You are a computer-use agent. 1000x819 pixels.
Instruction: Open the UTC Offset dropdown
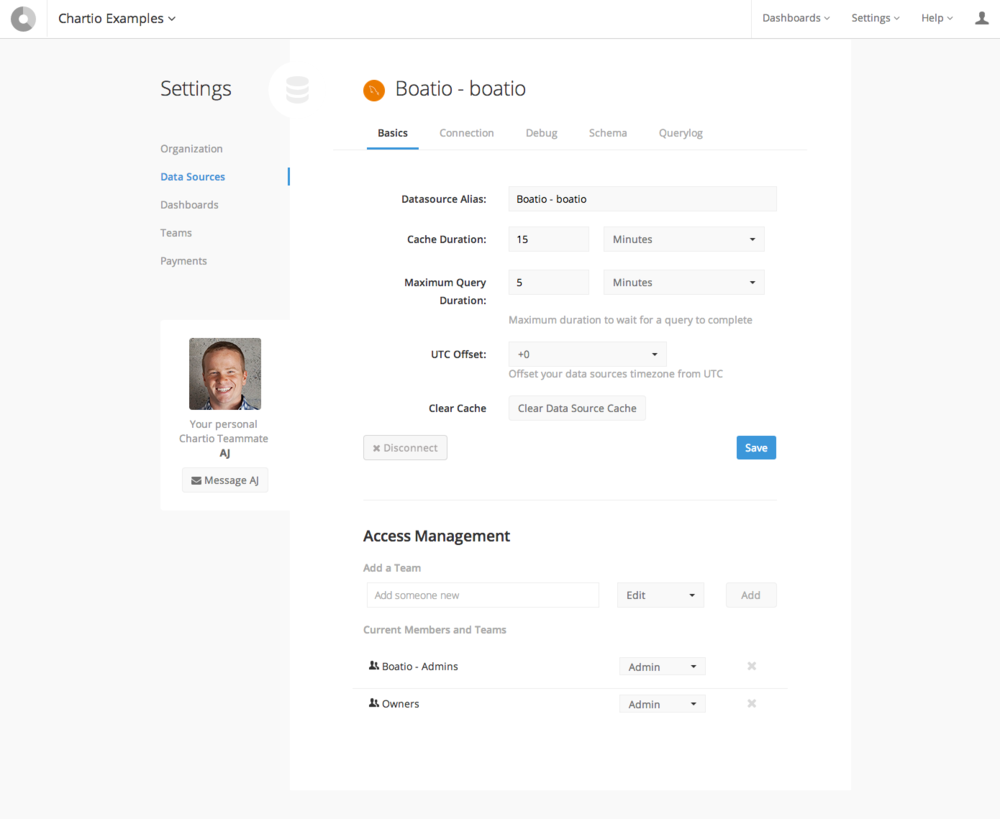click(587, 354)
